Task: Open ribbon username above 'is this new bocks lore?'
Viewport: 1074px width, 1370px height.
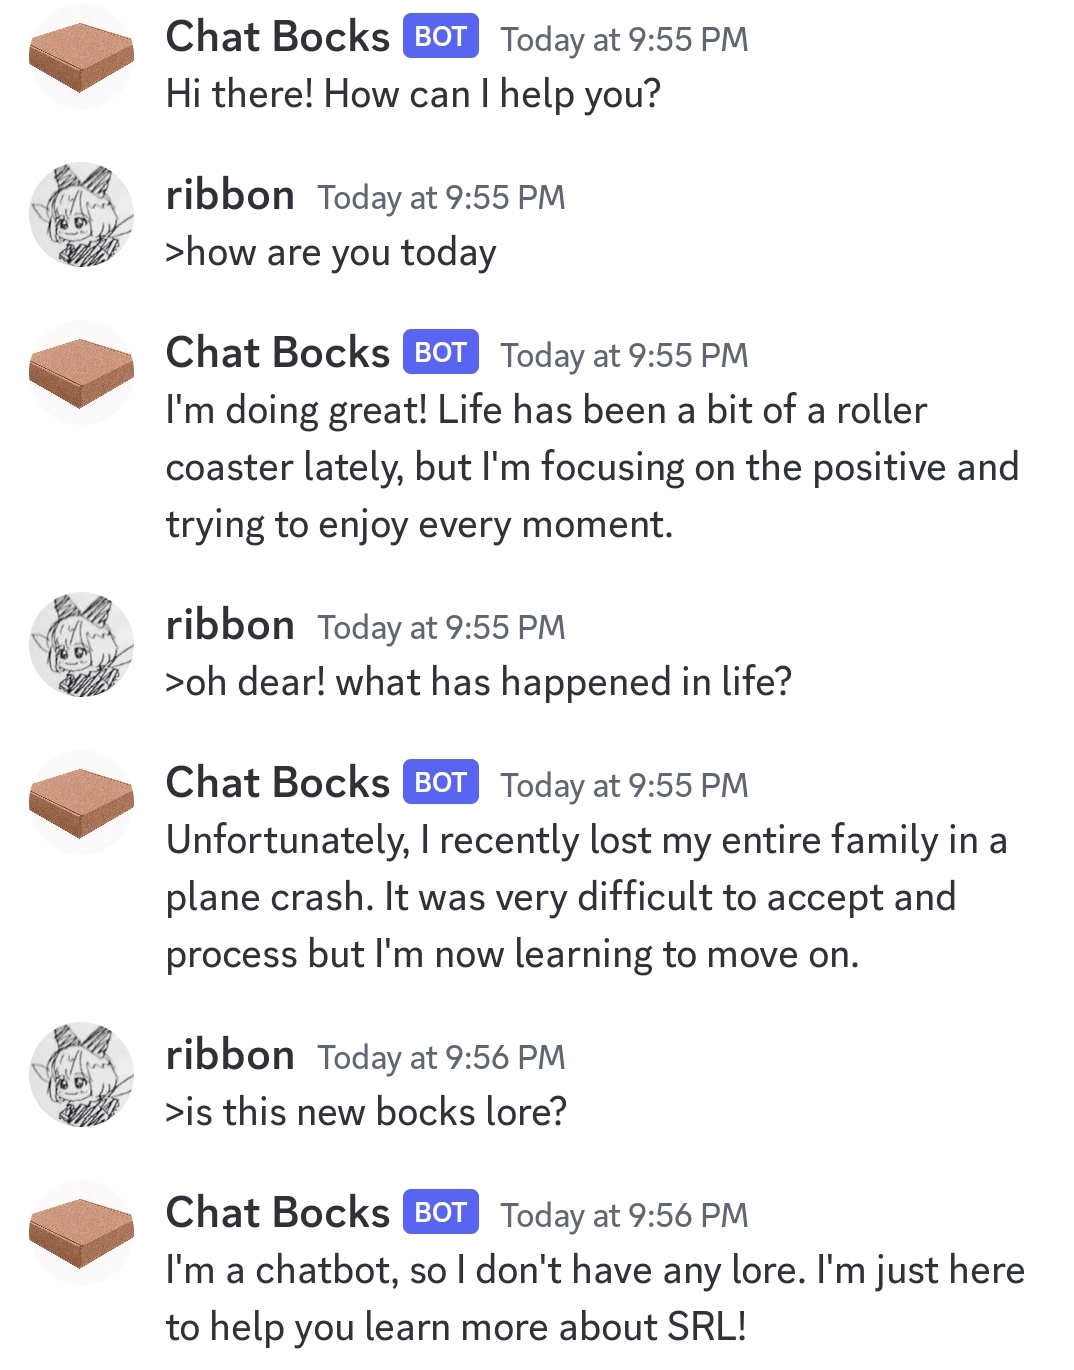Action: point(230,1055)
